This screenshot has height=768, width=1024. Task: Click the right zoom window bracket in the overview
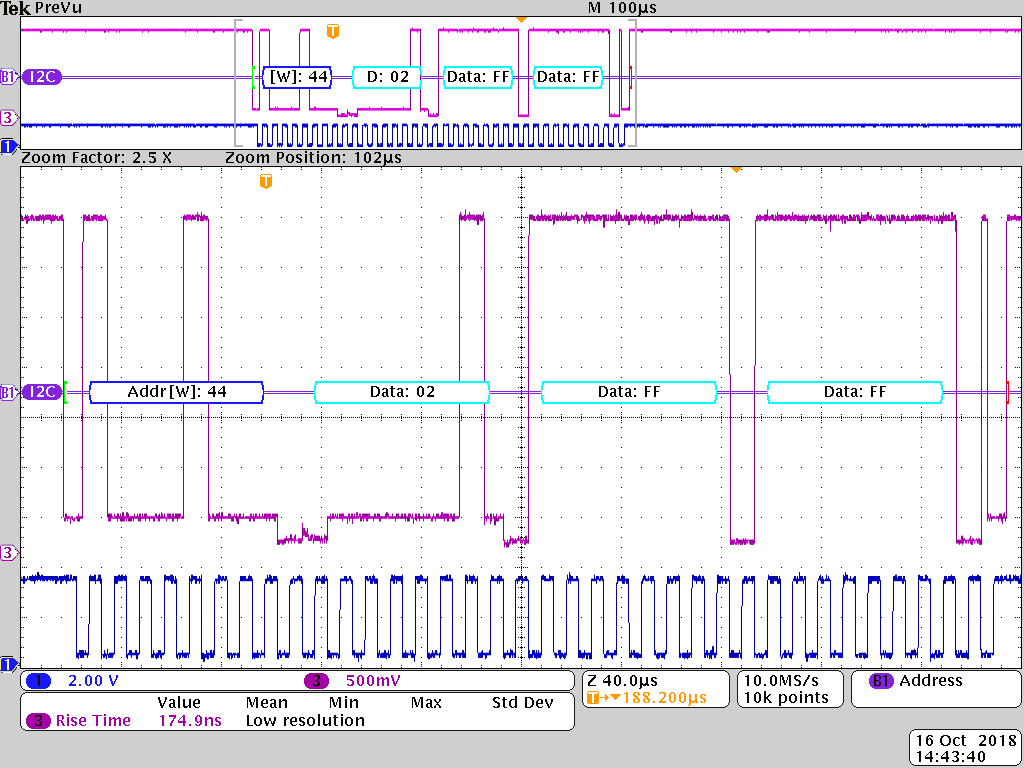632,82
